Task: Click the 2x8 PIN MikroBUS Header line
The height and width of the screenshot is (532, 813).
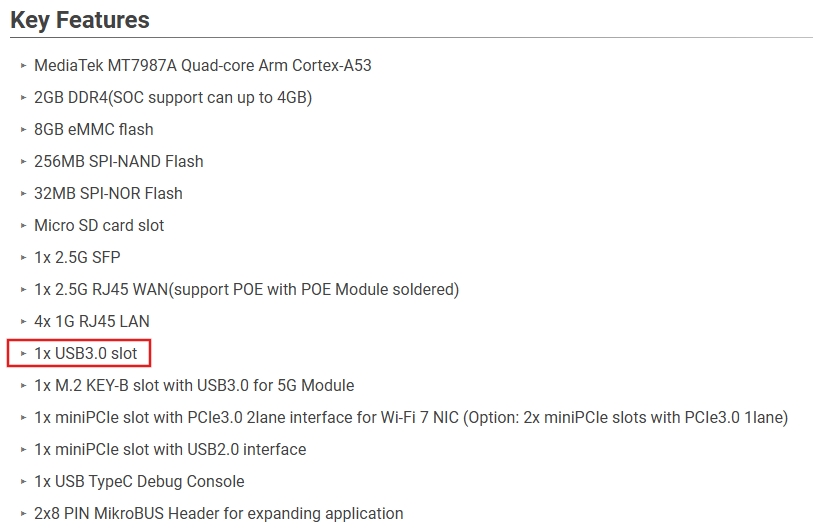Action: pyautogui.click(x=218, y=513)
